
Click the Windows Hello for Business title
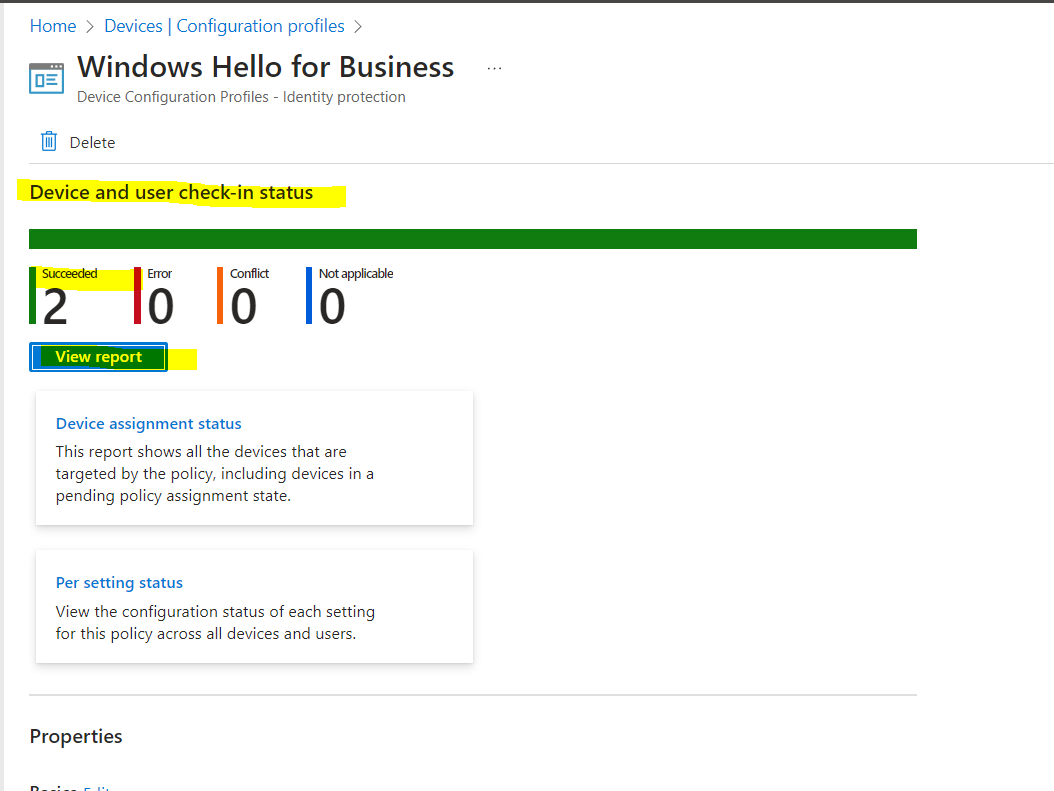[266, 67]
